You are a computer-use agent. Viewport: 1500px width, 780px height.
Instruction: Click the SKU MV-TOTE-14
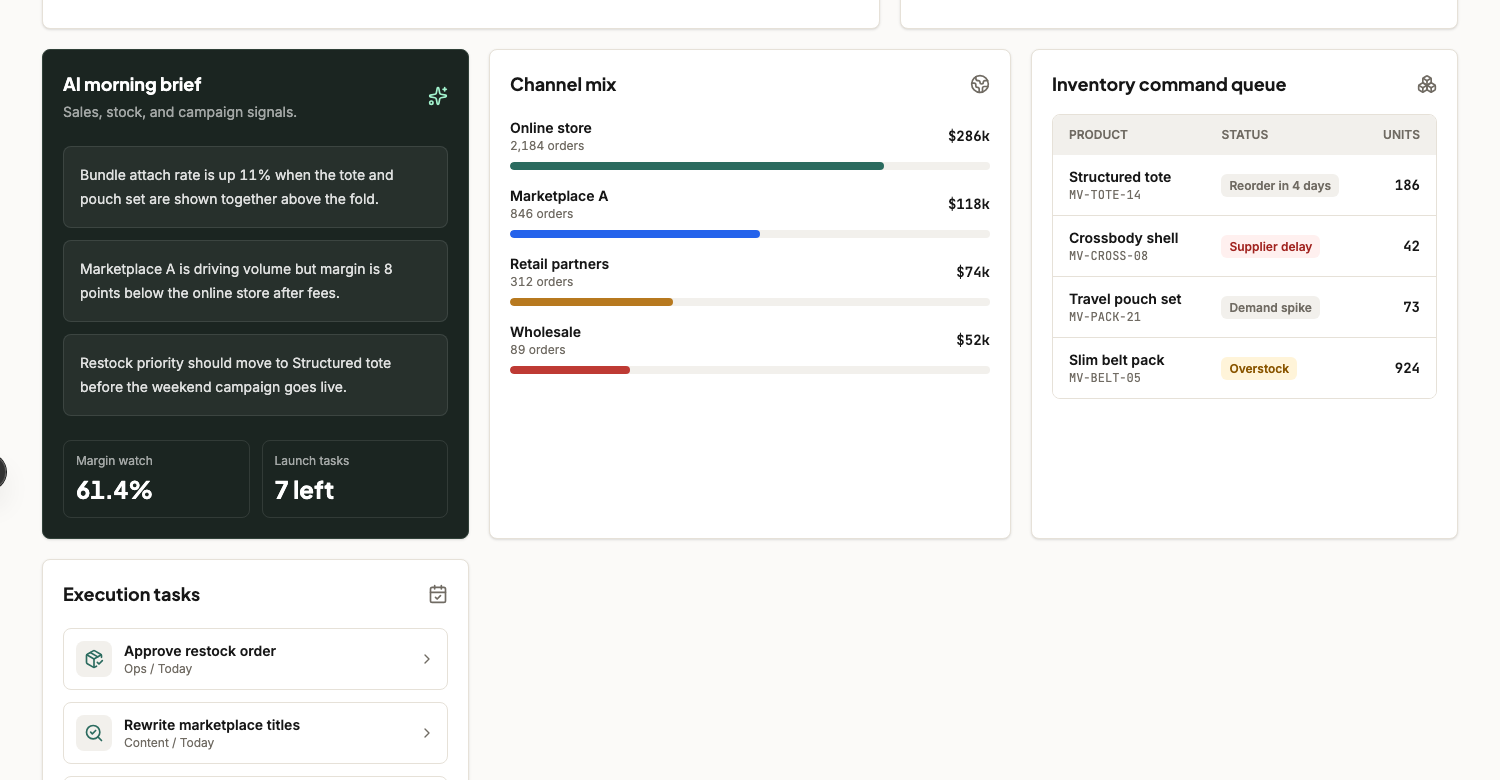(1105, 195)
